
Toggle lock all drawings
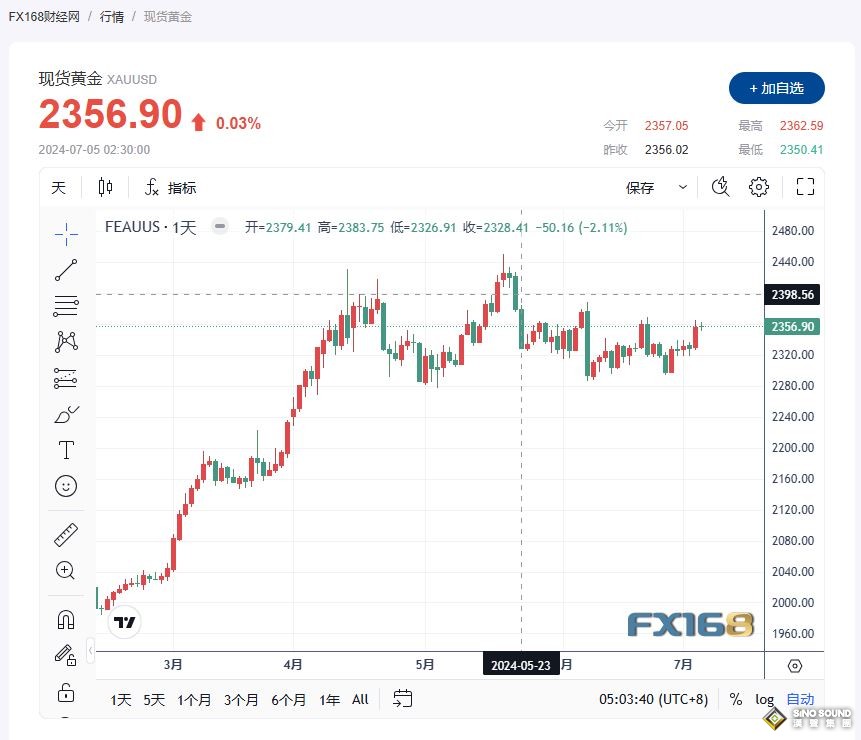[66, 692]
